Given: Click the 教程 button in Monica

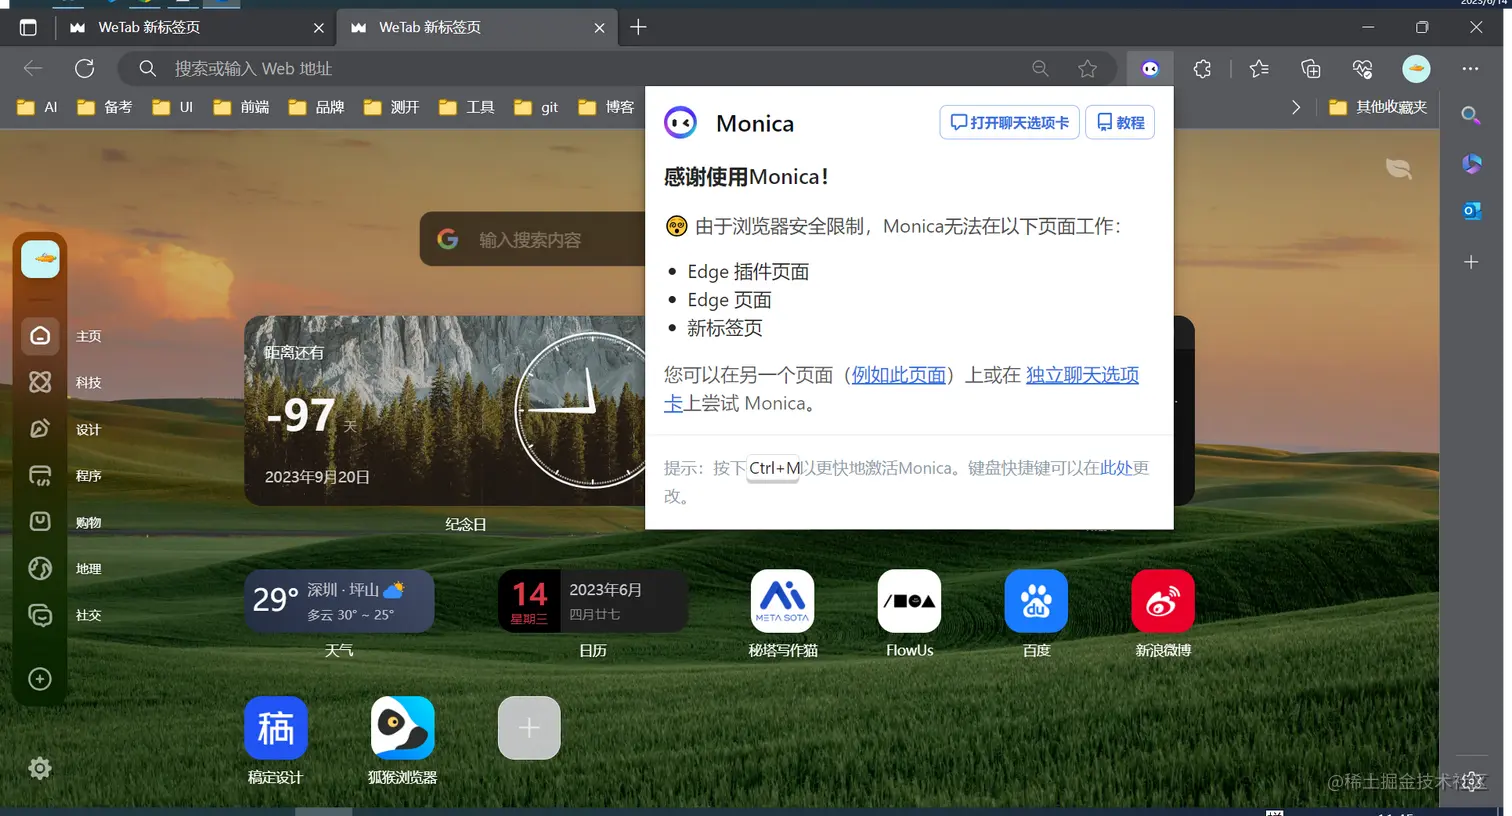Looking at the screenshot, I should pyautogui.click(x=1120, y=122).
